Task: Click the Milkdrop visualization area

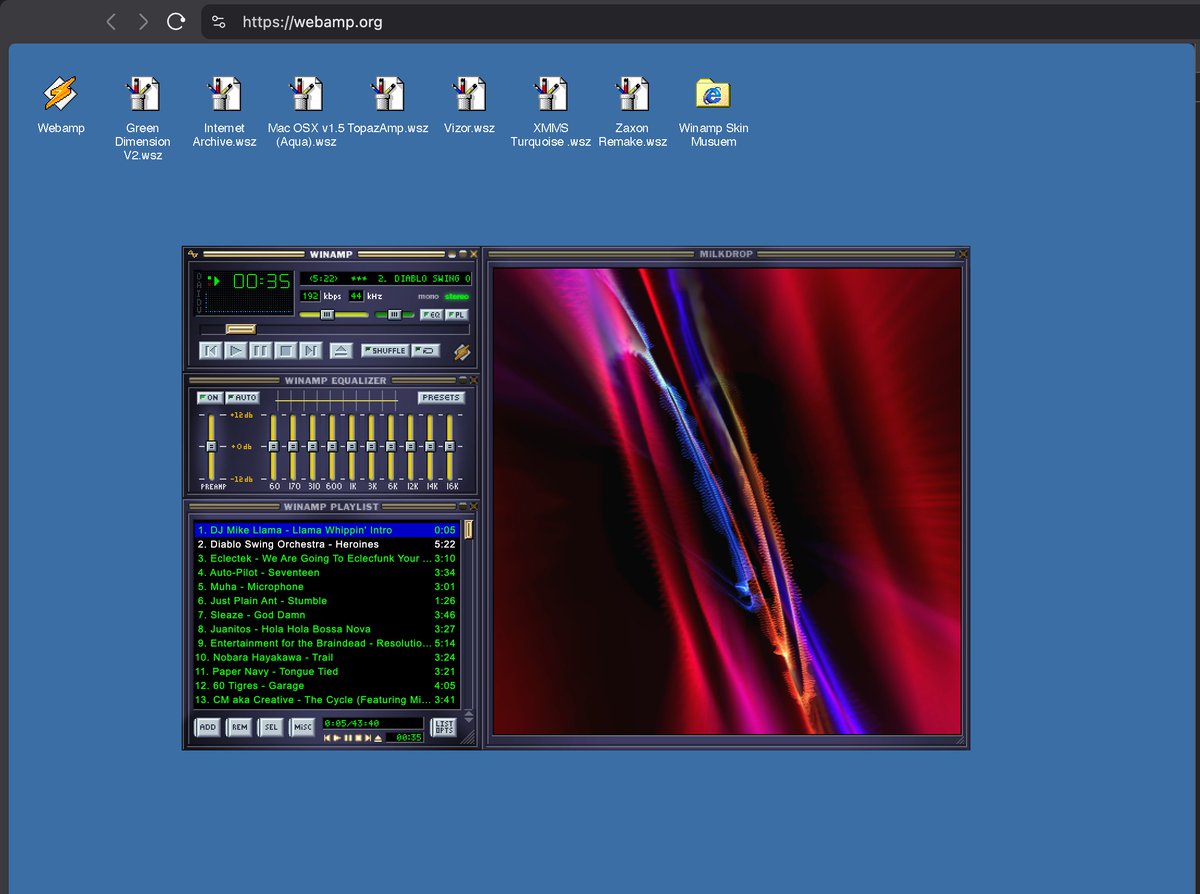Action: (x=727, y=501)
